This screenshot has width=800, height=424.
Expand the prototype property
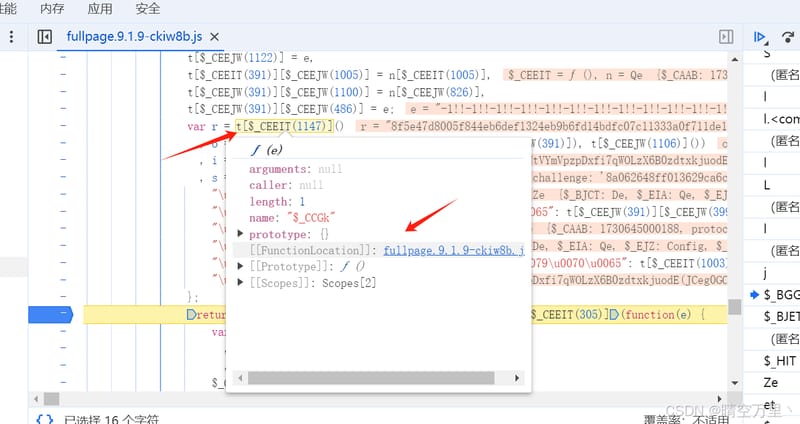point(240,234)
